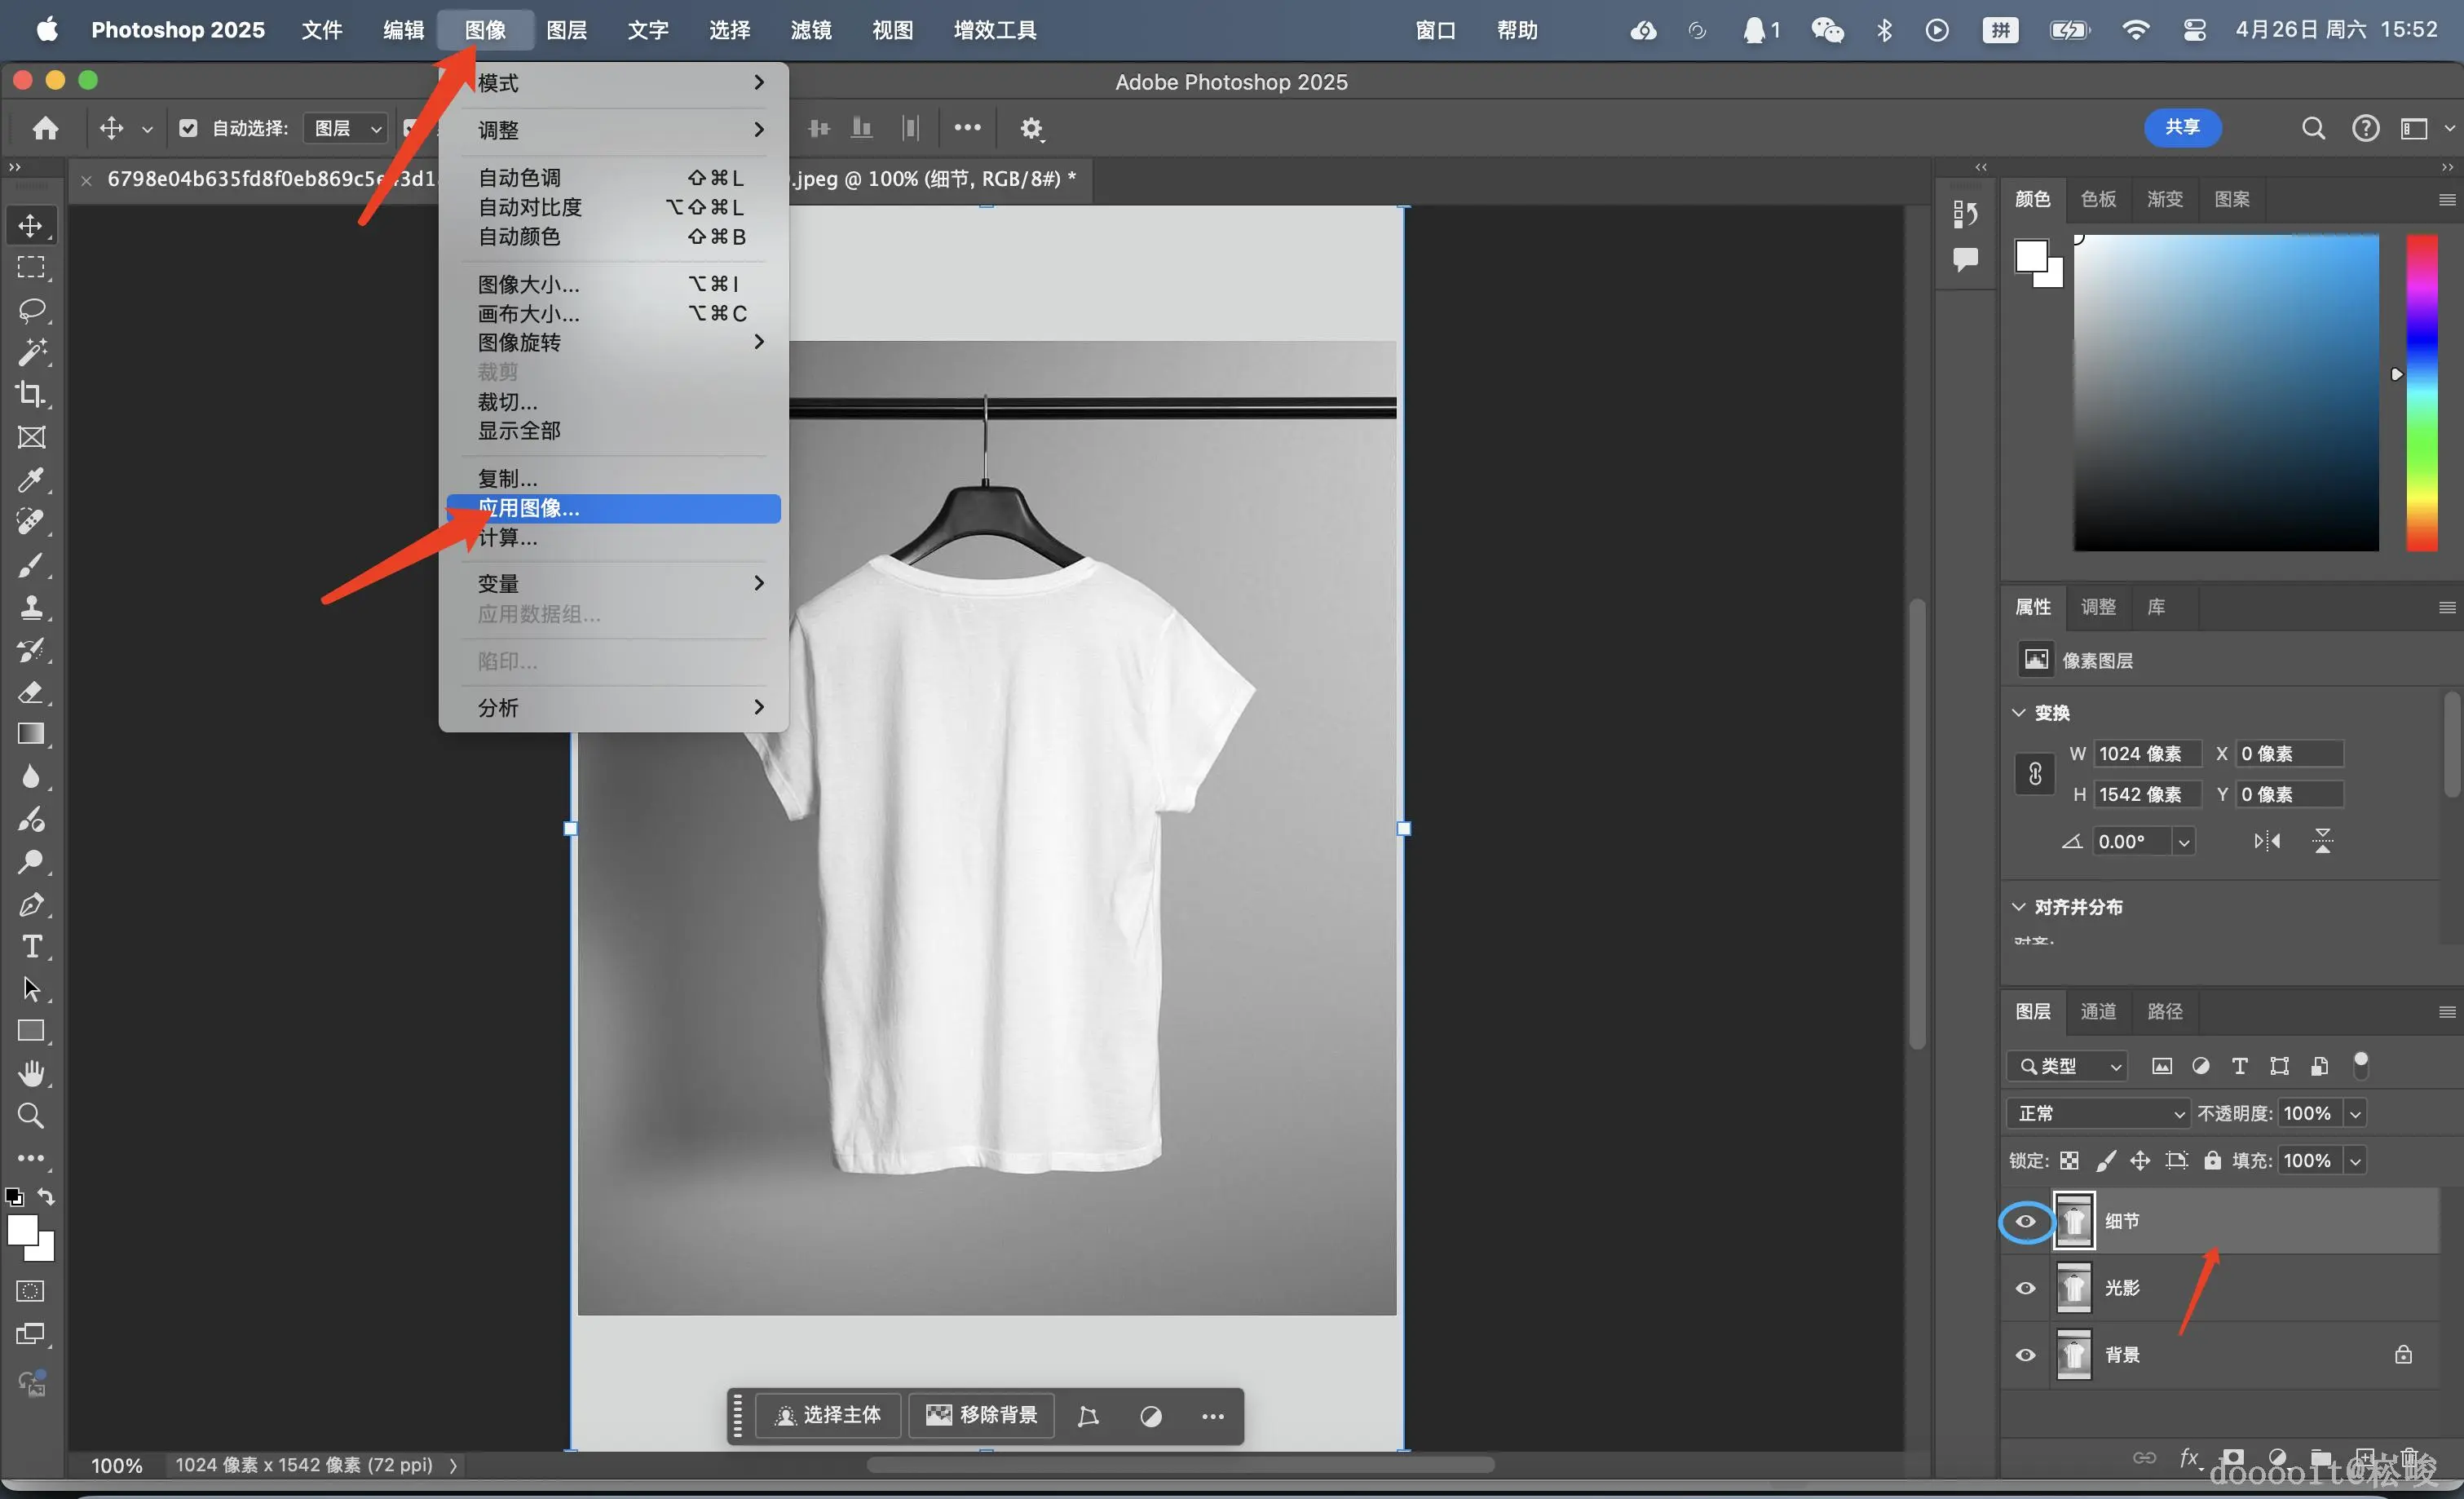
Task: Switch to the 通道 tab
Action: pyautogui.click(x=2097, y=1011)
